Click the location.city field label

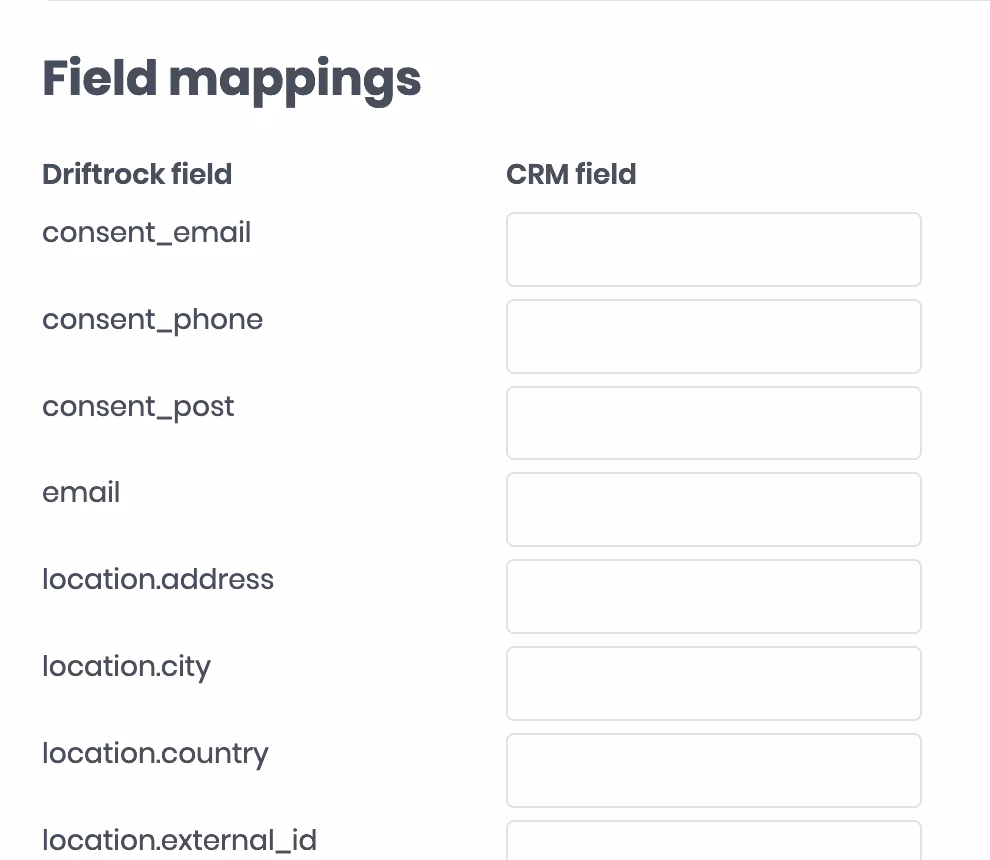[126, 667]
